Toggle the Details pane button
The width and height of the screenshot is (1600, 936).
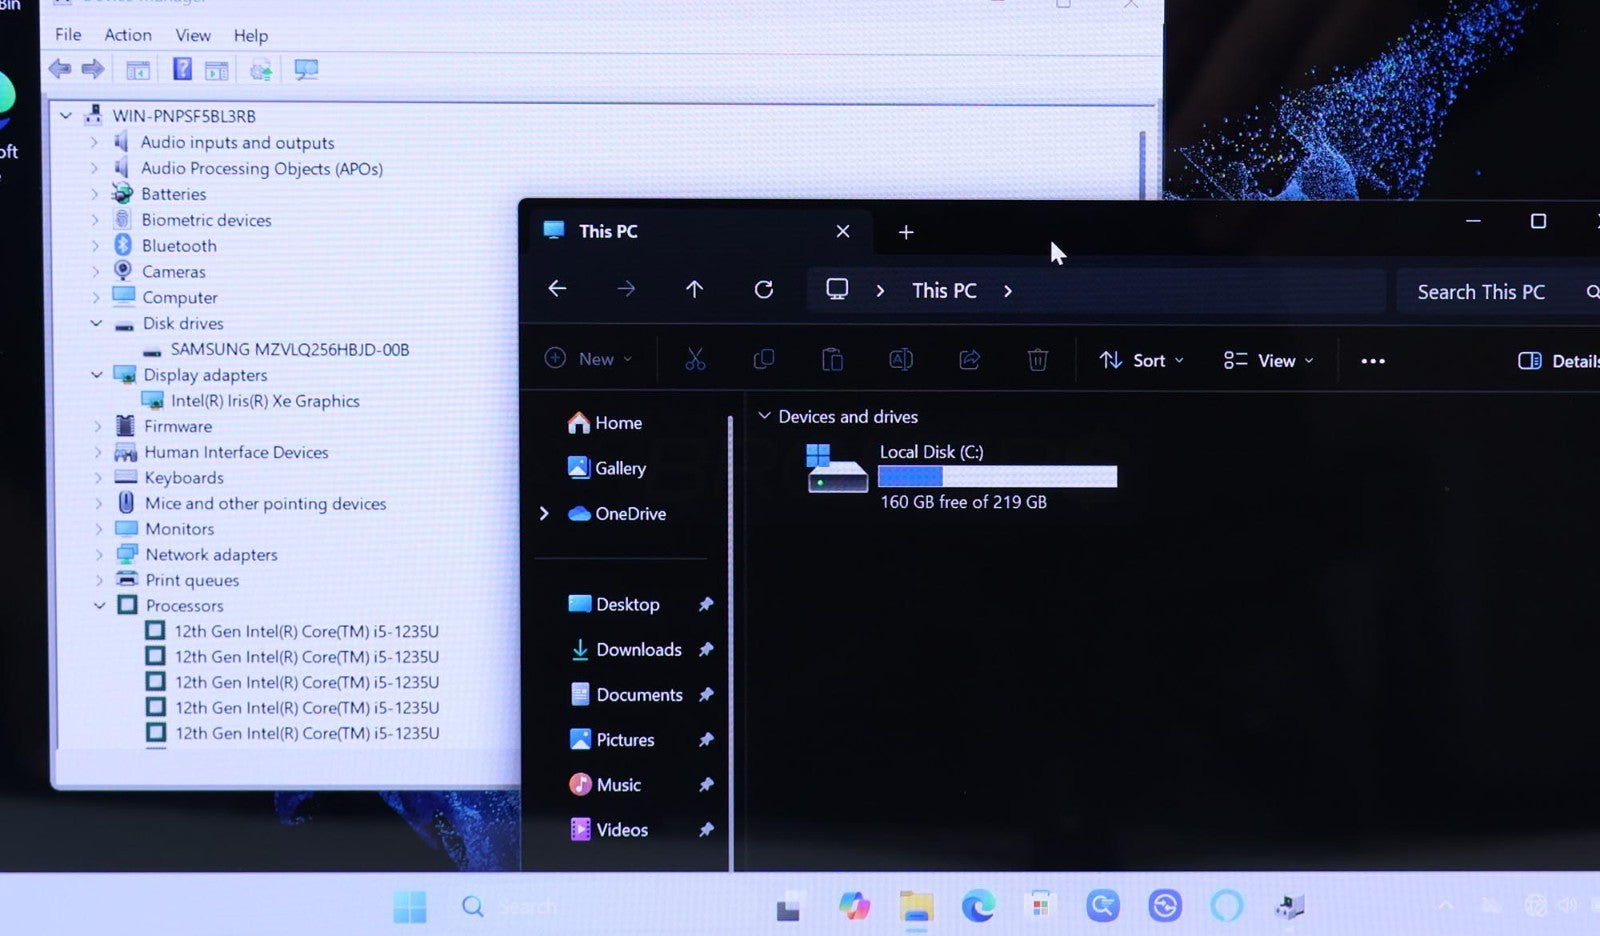tap(1556, 361)
